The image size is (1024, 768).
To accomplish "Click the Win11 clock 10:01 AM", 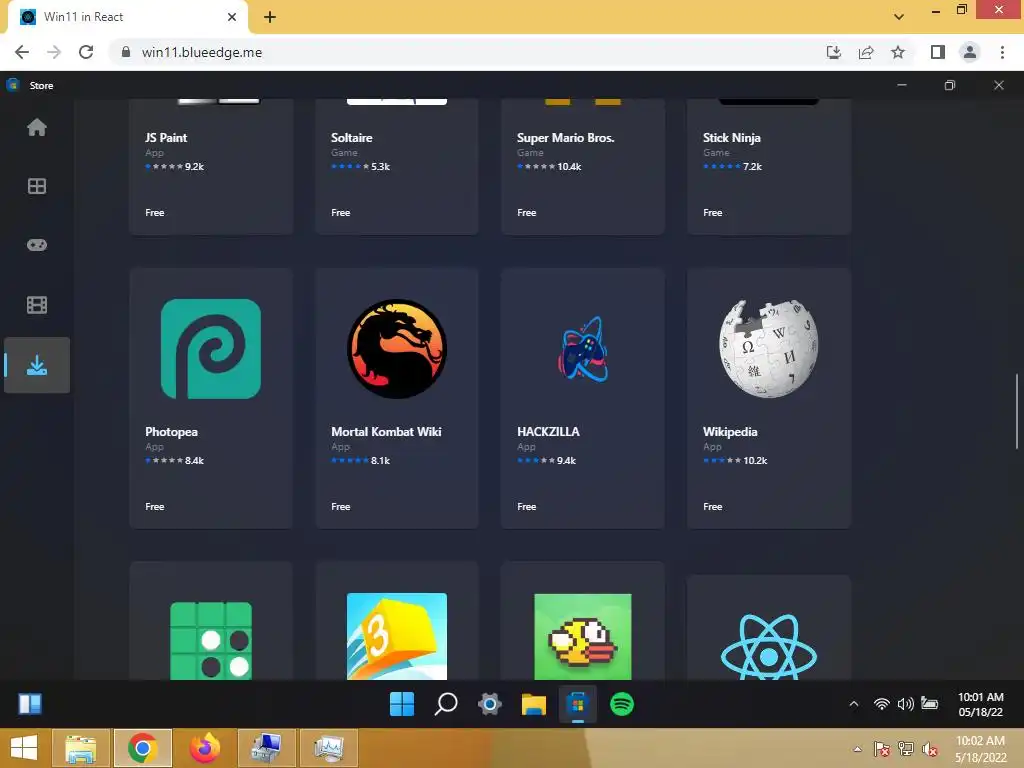I will tap(980, 697).
